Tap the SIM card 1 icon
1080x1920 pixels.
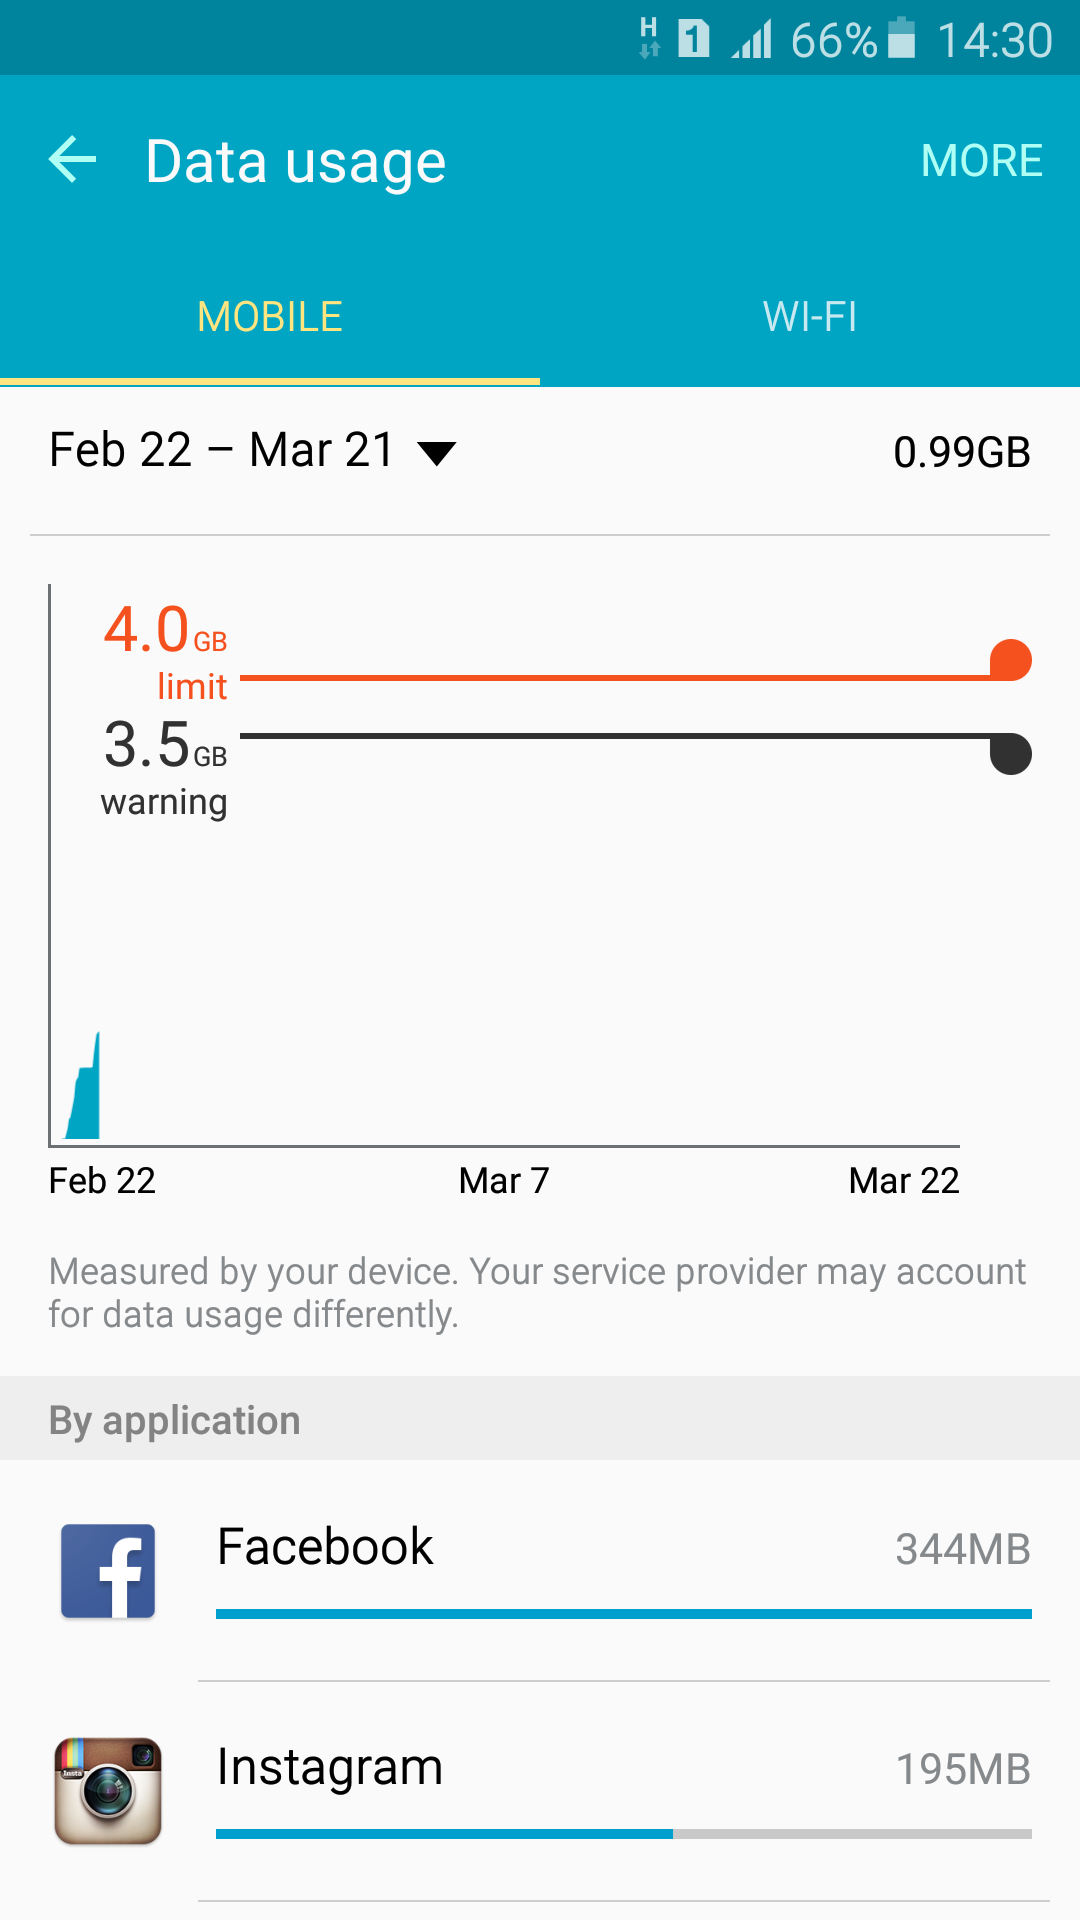click(x=693, y=40)
